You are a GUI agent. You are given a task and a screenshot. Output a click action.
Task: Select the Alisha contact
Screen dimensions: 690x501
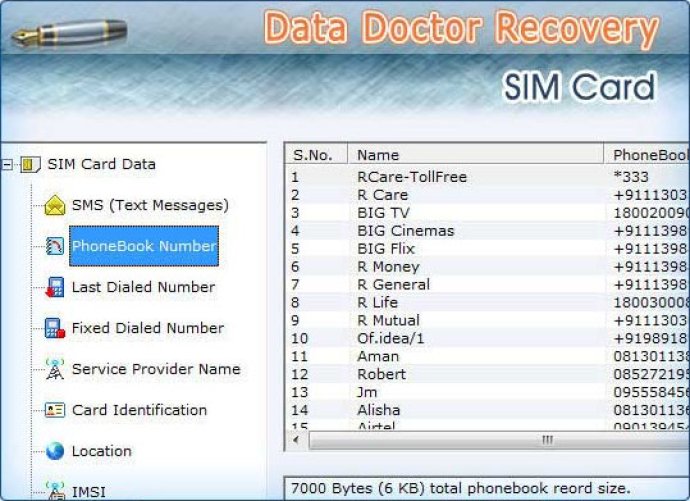point(488,410)
